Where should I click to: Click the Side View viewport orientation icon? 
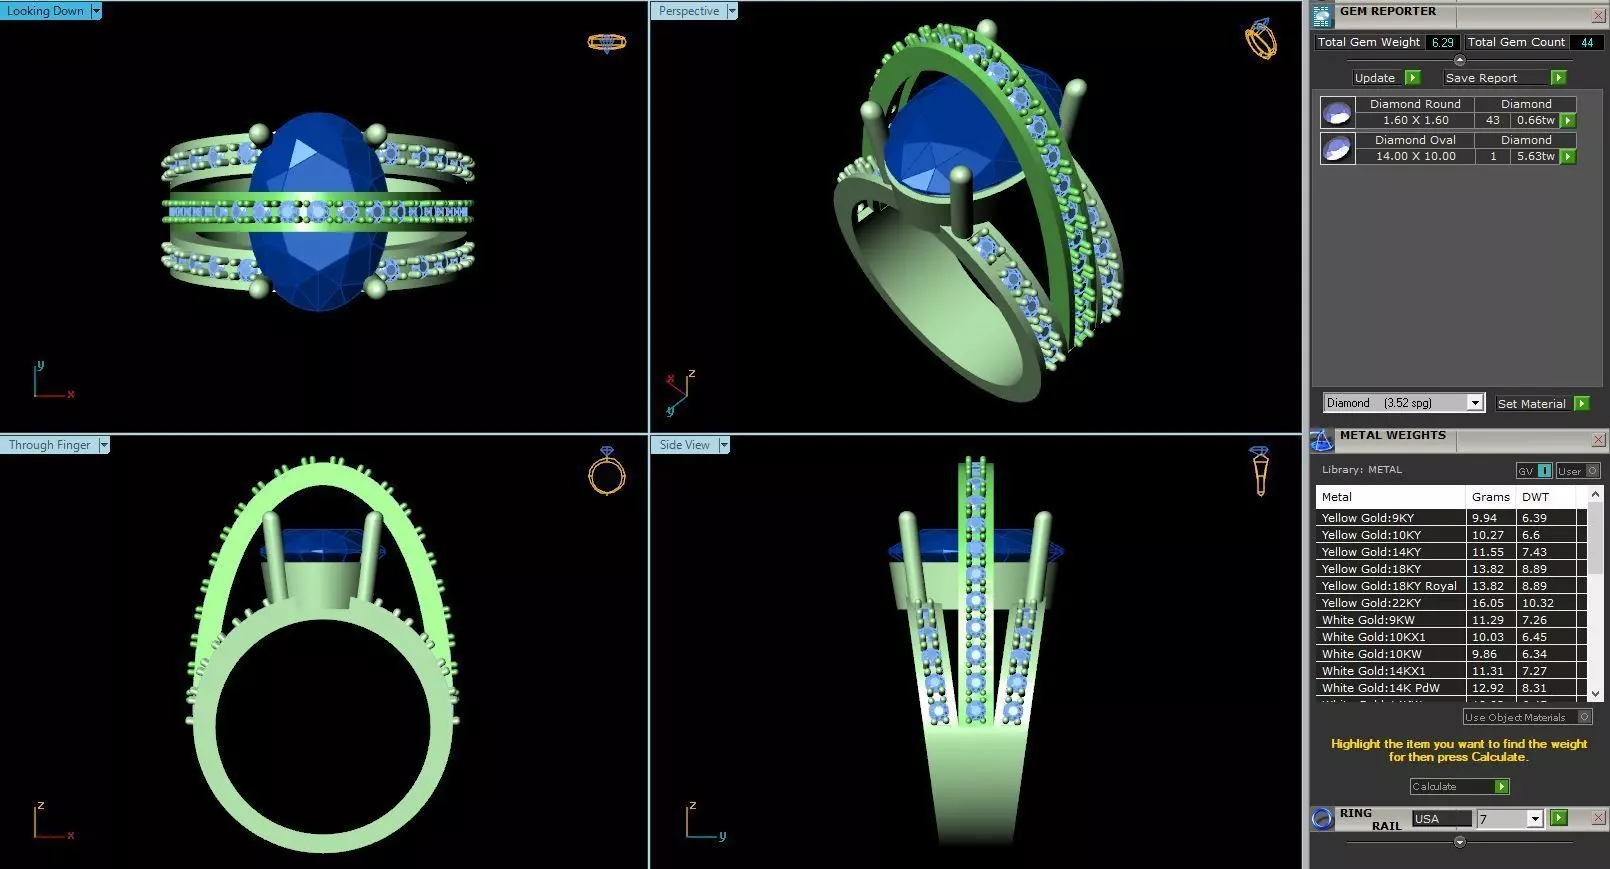tap(1260, 470)
